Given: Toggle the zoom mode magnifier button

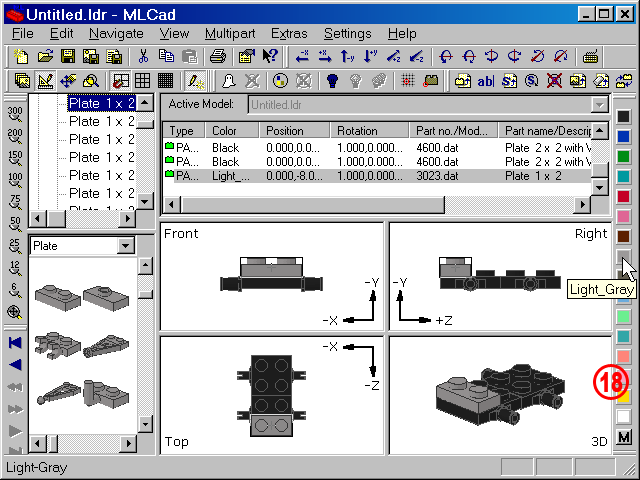Looking at the screenshot, I should coord(91,80).
